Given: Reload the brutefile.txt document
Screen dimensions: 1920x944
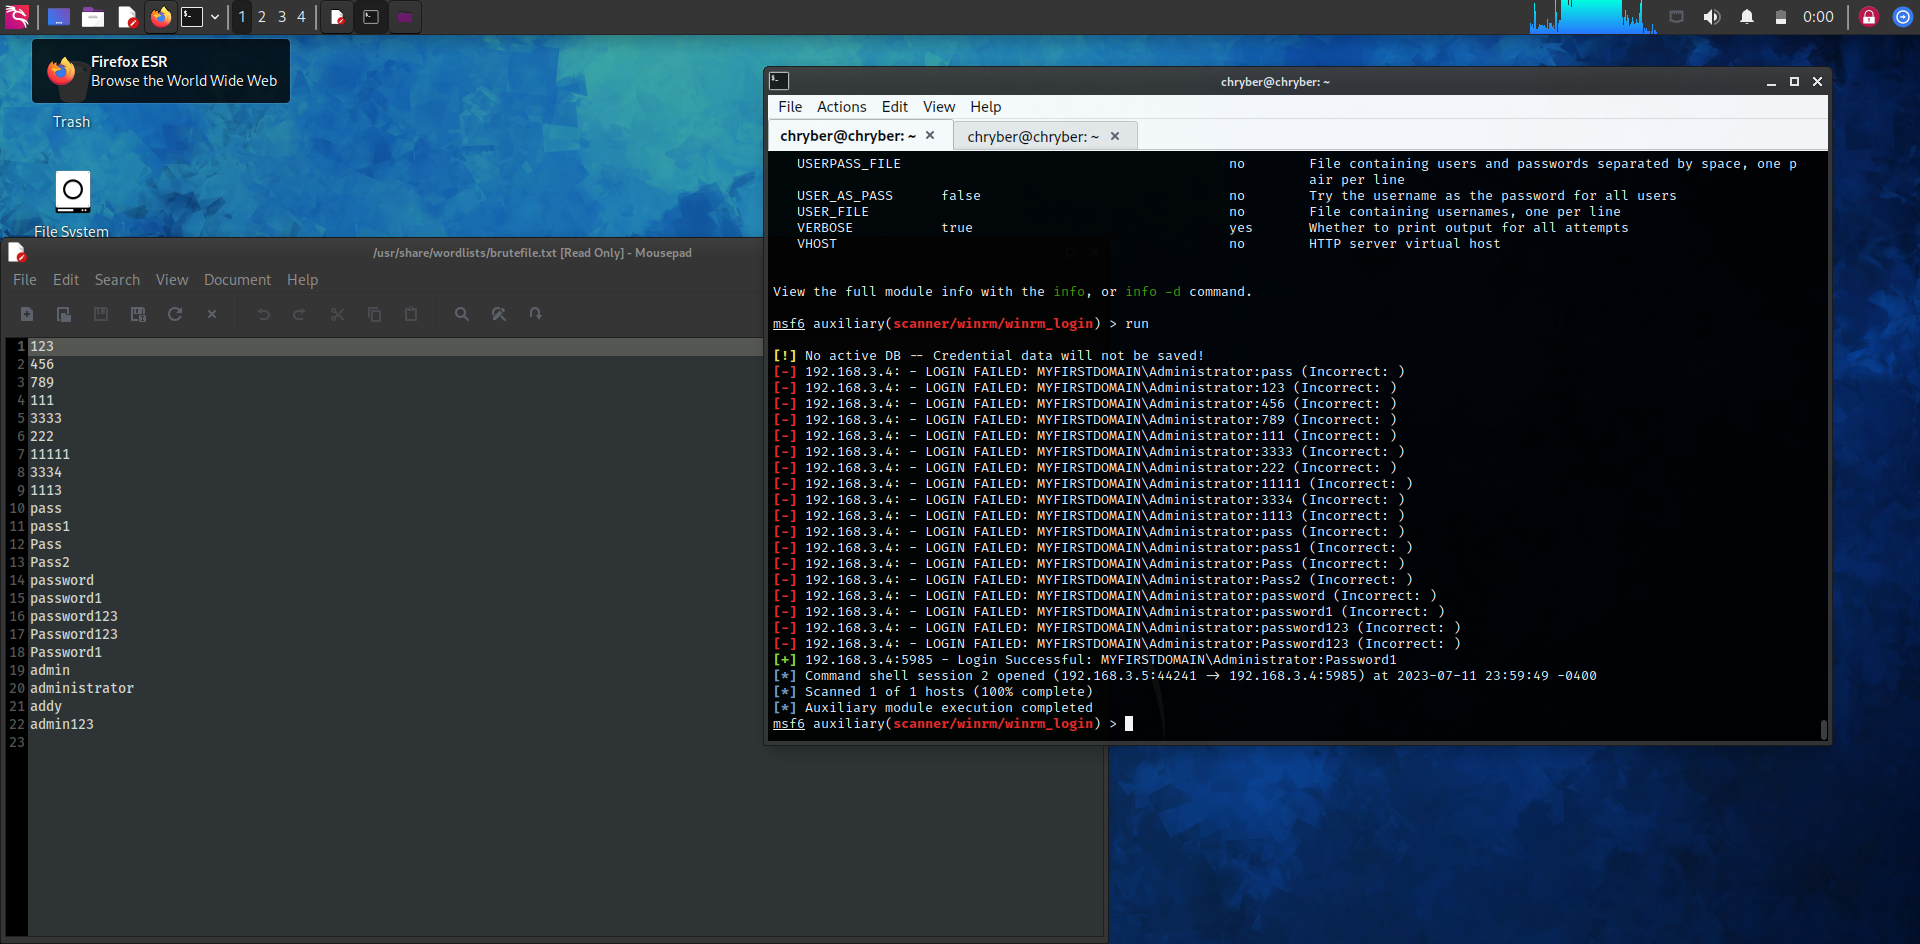Looking at the screenshot, I should [175, 314].
